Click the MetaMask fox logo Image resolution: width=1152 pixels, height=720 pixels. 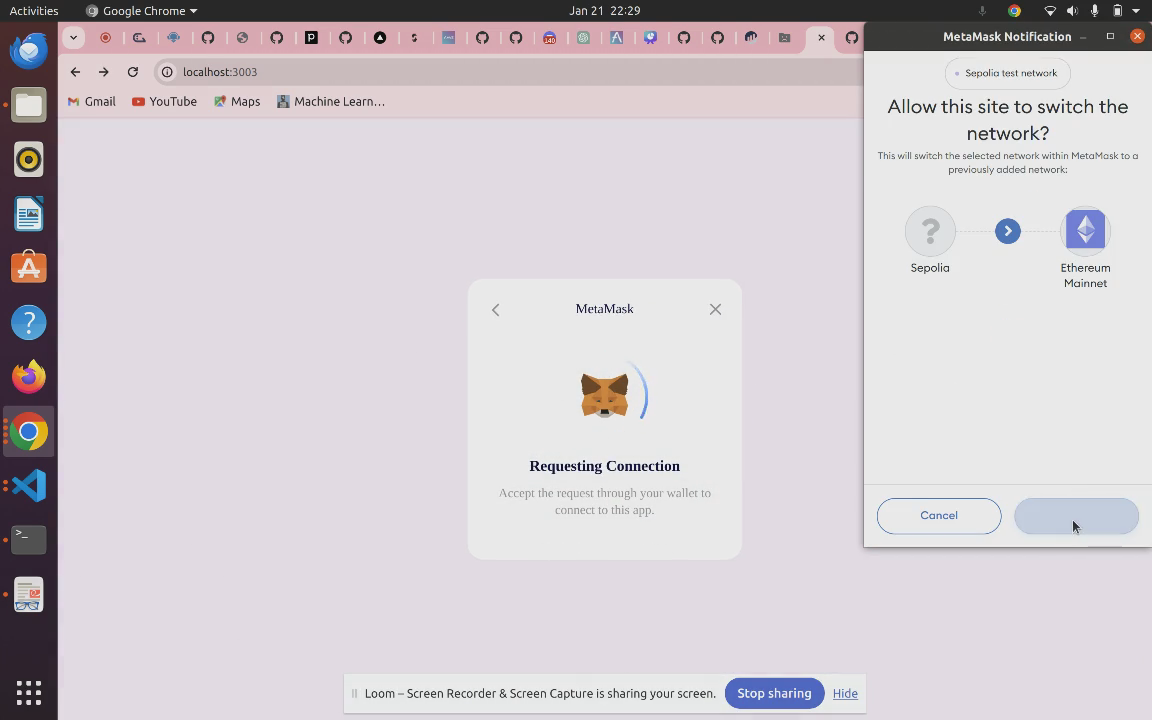tap(605, 395)
